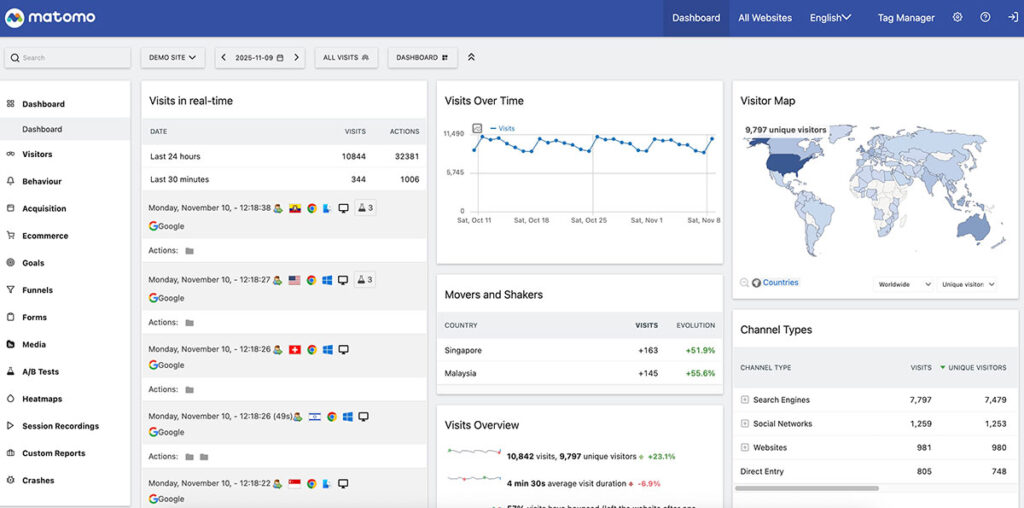Screen dimensions: 1024x508
Task: Click the visitor map zoom-out icon
Action: 744,283
